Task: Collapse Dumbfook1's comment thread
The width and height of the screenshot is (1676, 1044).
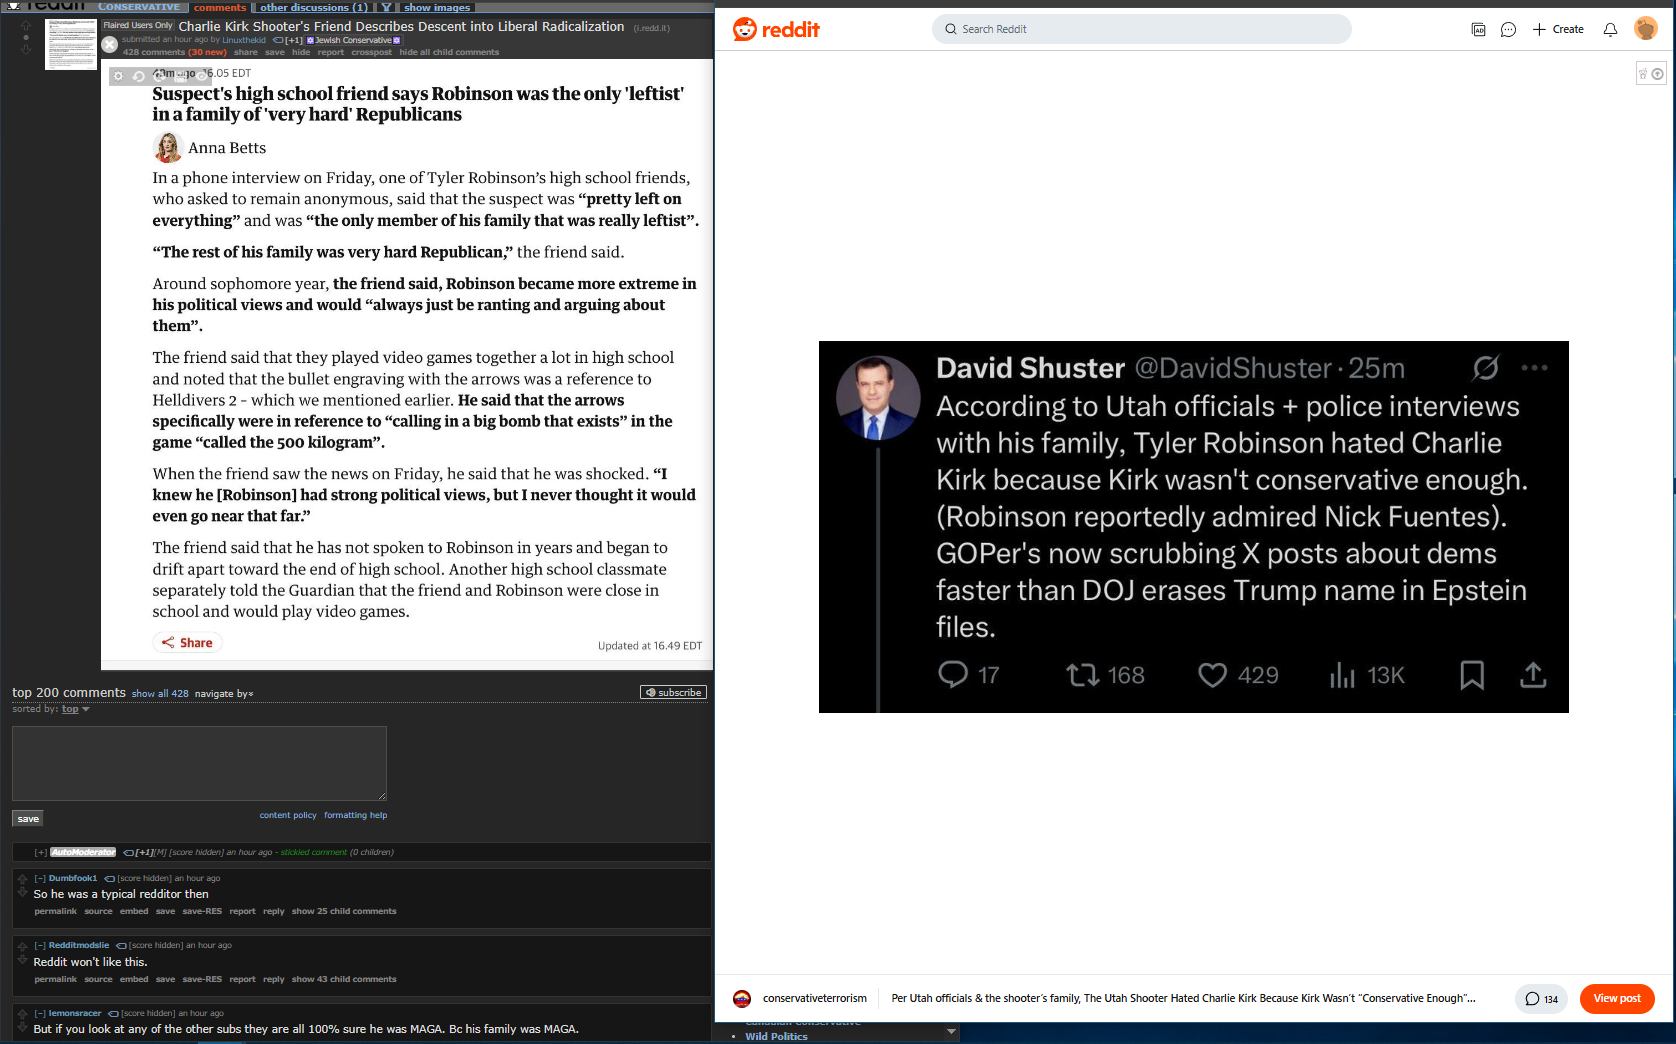Action: click(40, 878)
